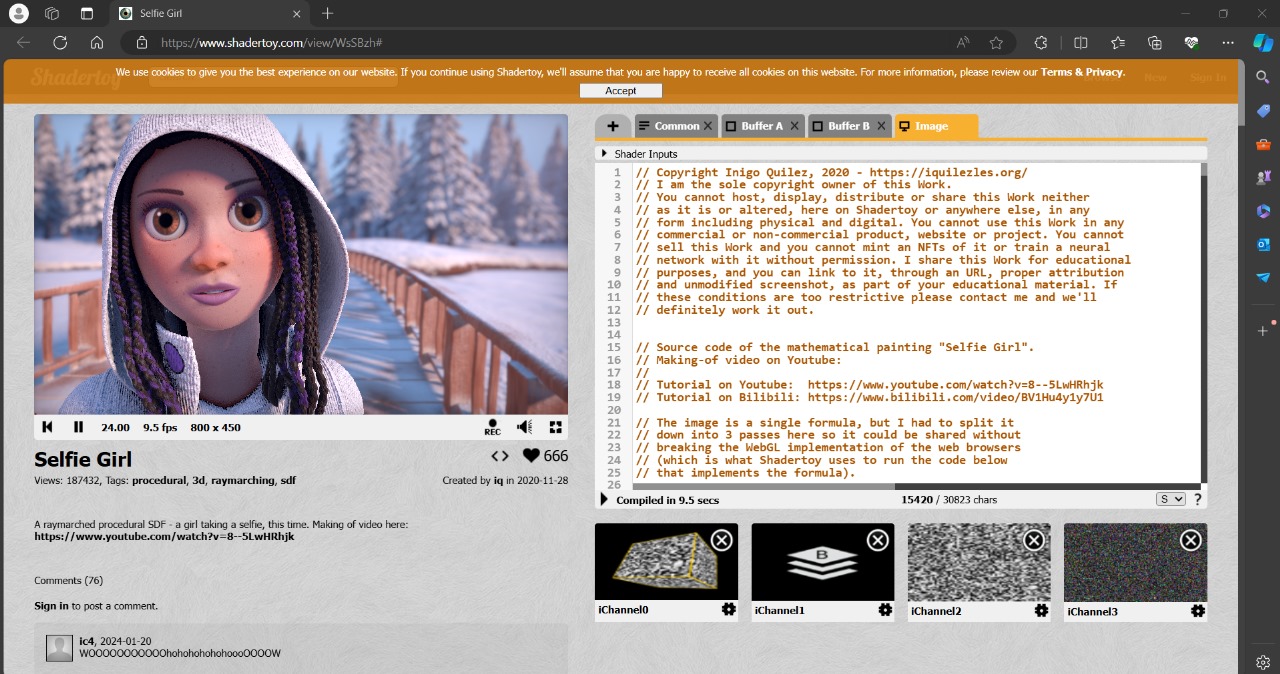This screenshot has width=1280, height=674.
Task: Open browser collections
Action: point(1155,43)
